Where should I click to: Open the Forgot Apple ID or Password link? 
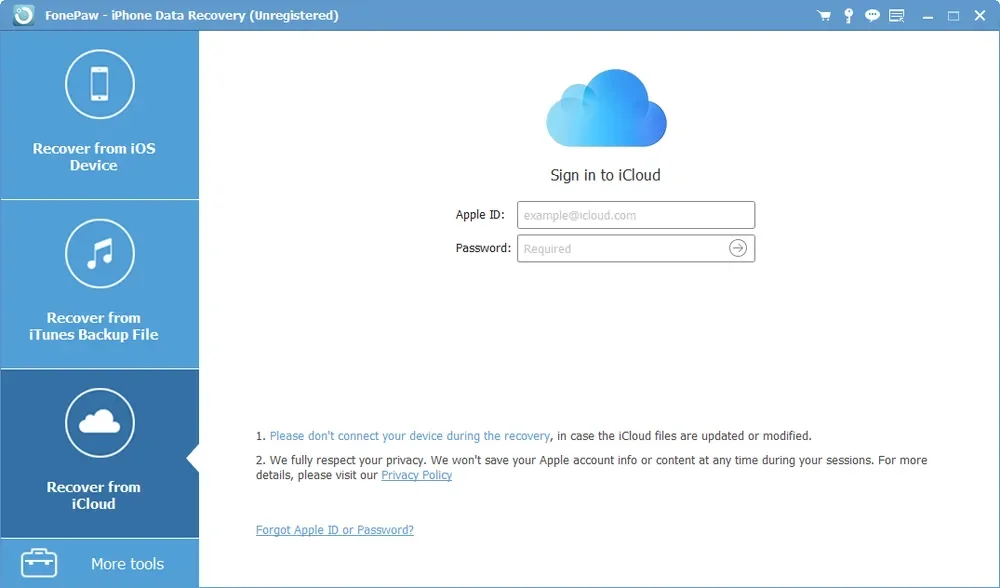334,529
